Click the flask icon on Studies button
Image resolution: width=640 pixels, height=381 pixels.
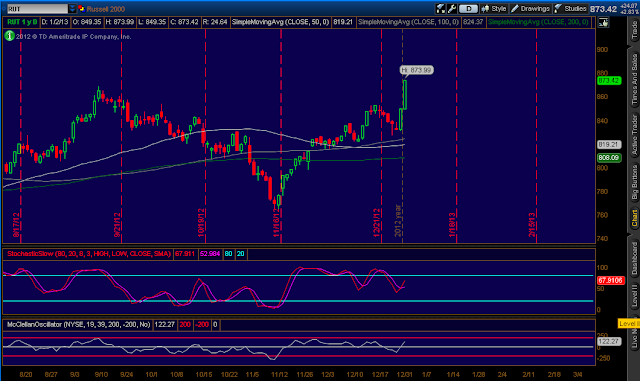[558, 9]
